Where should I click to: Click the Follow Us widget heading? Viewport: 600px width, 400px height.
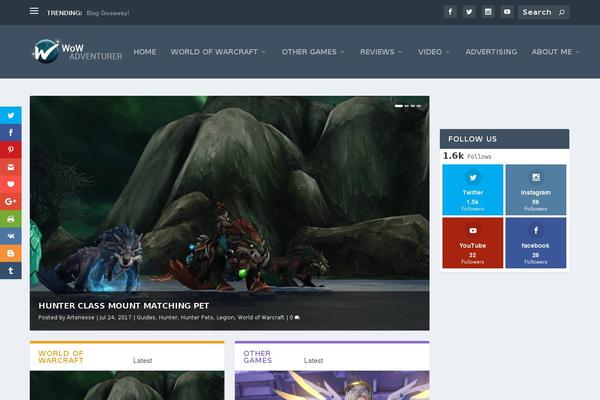473,139
